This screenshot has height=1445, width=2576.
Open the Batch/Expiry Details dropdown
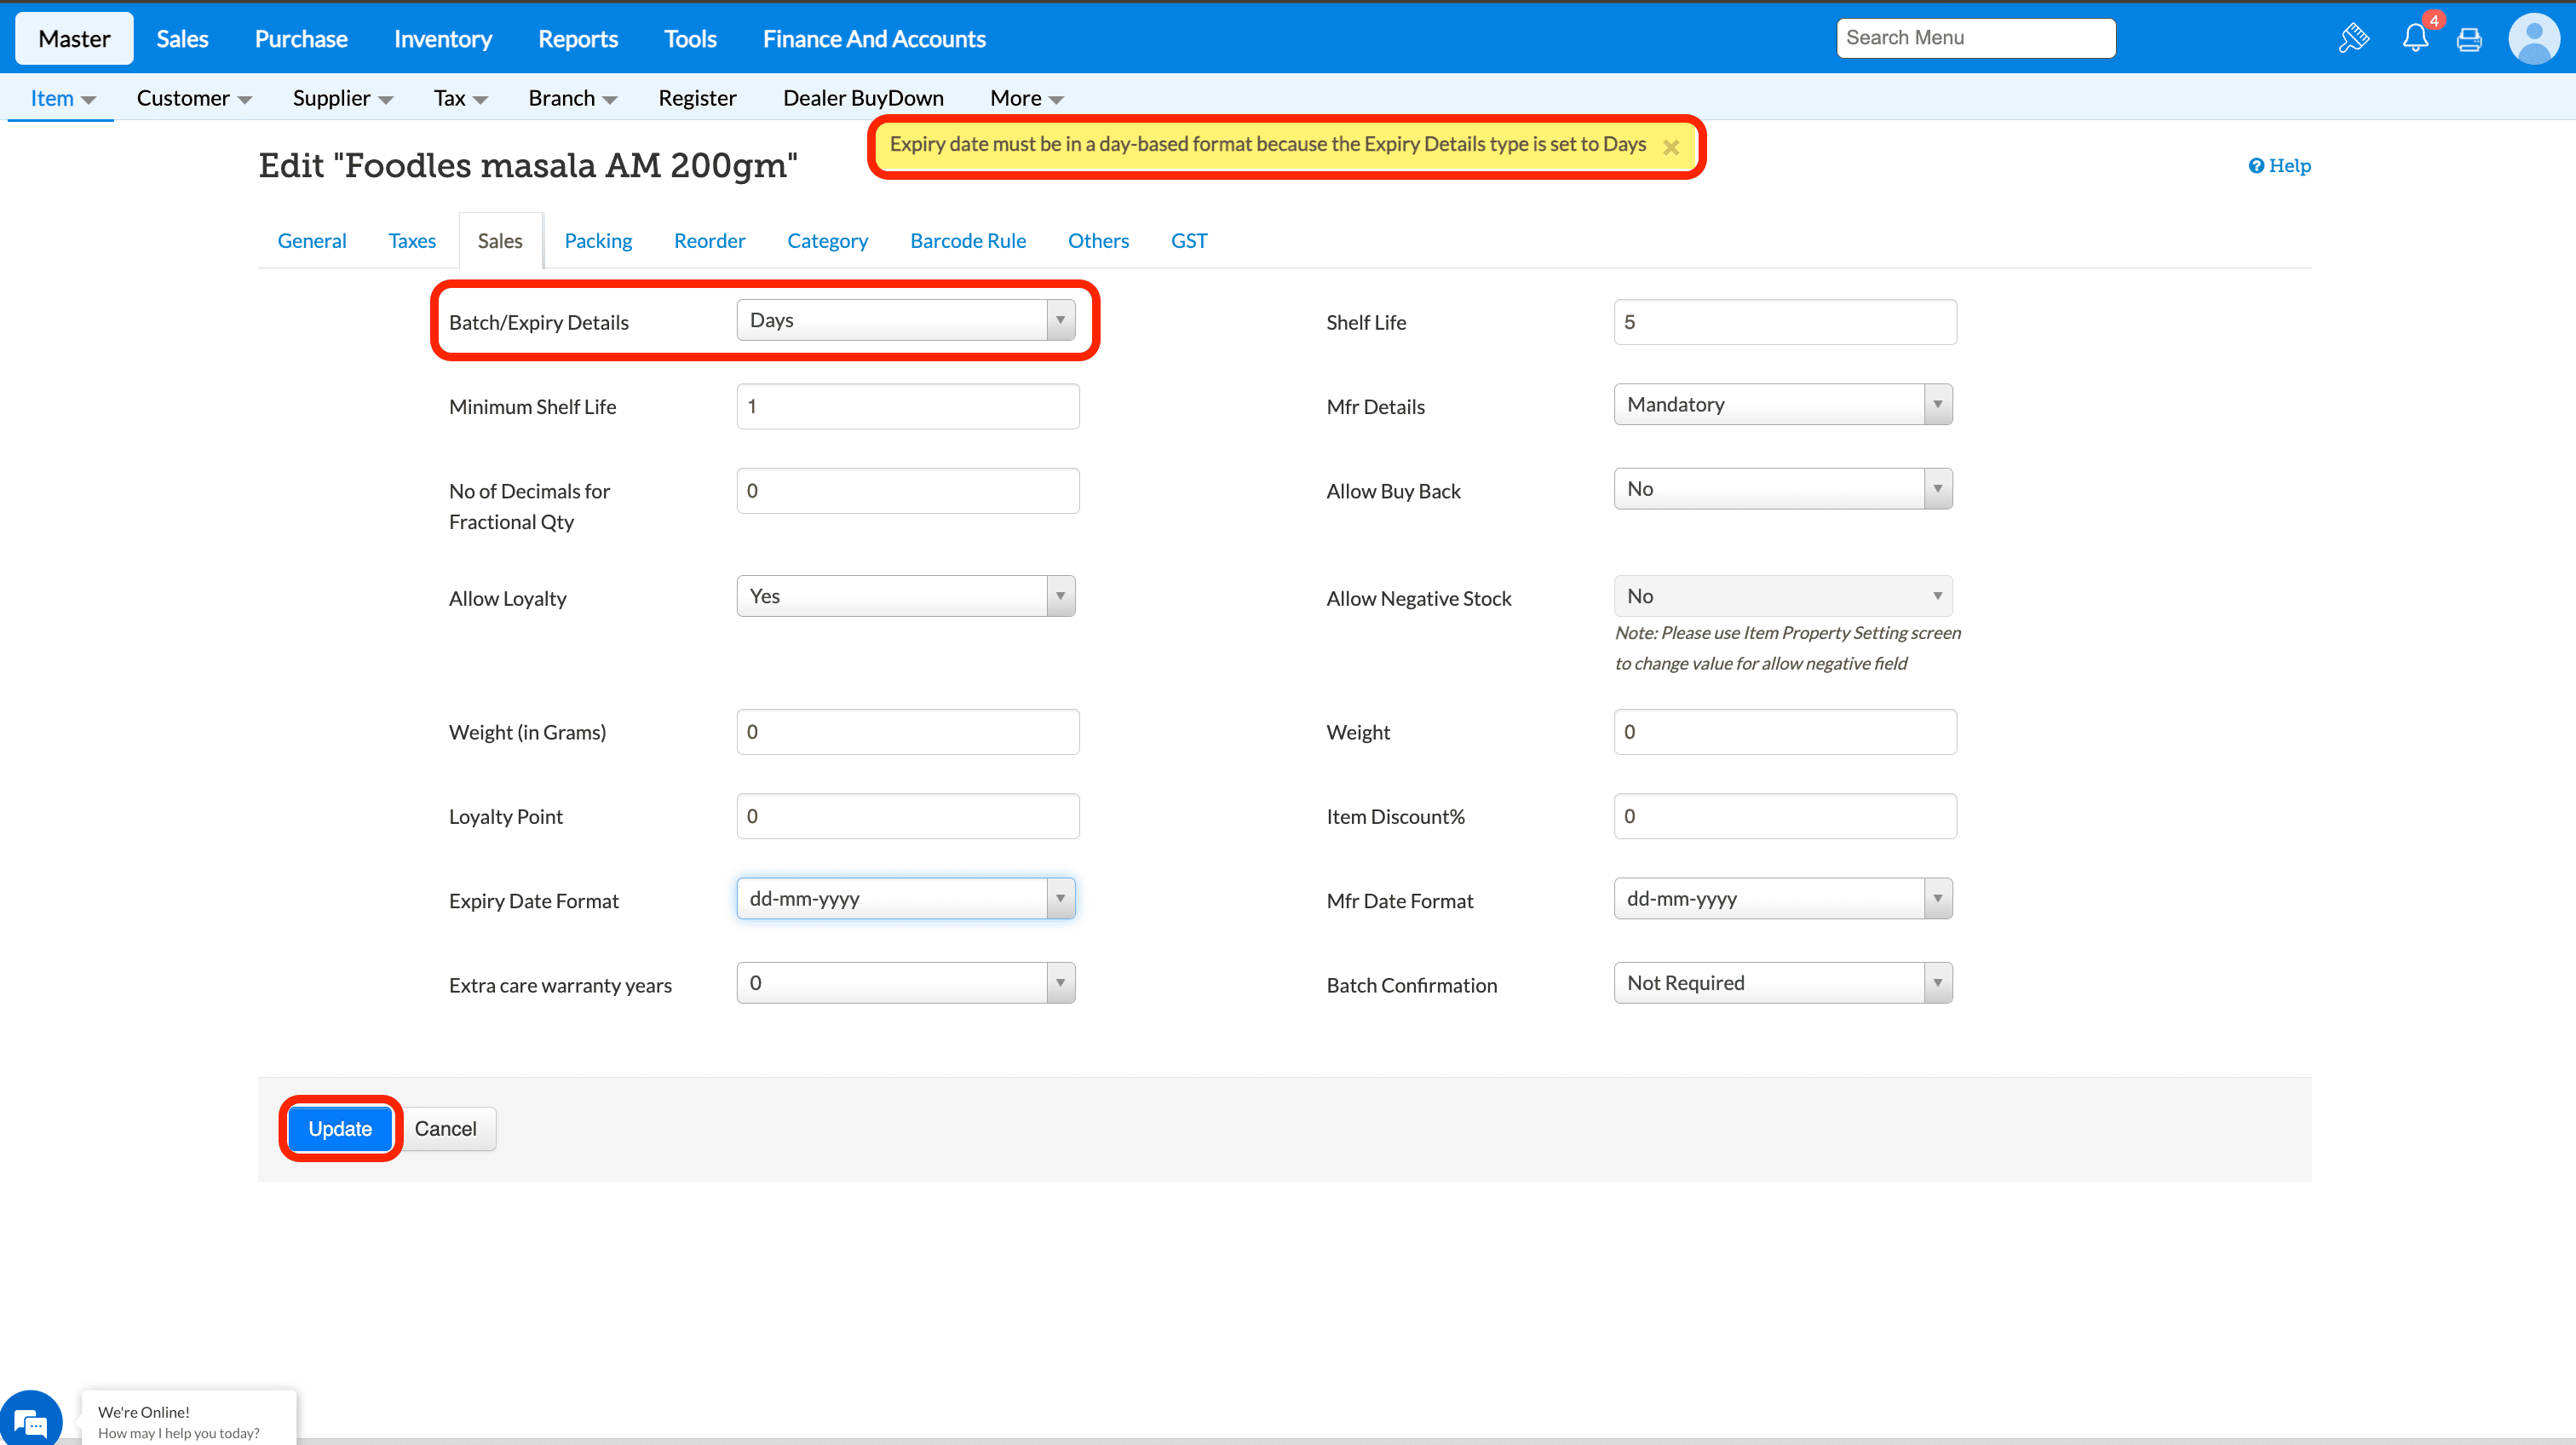pos(905,320)
